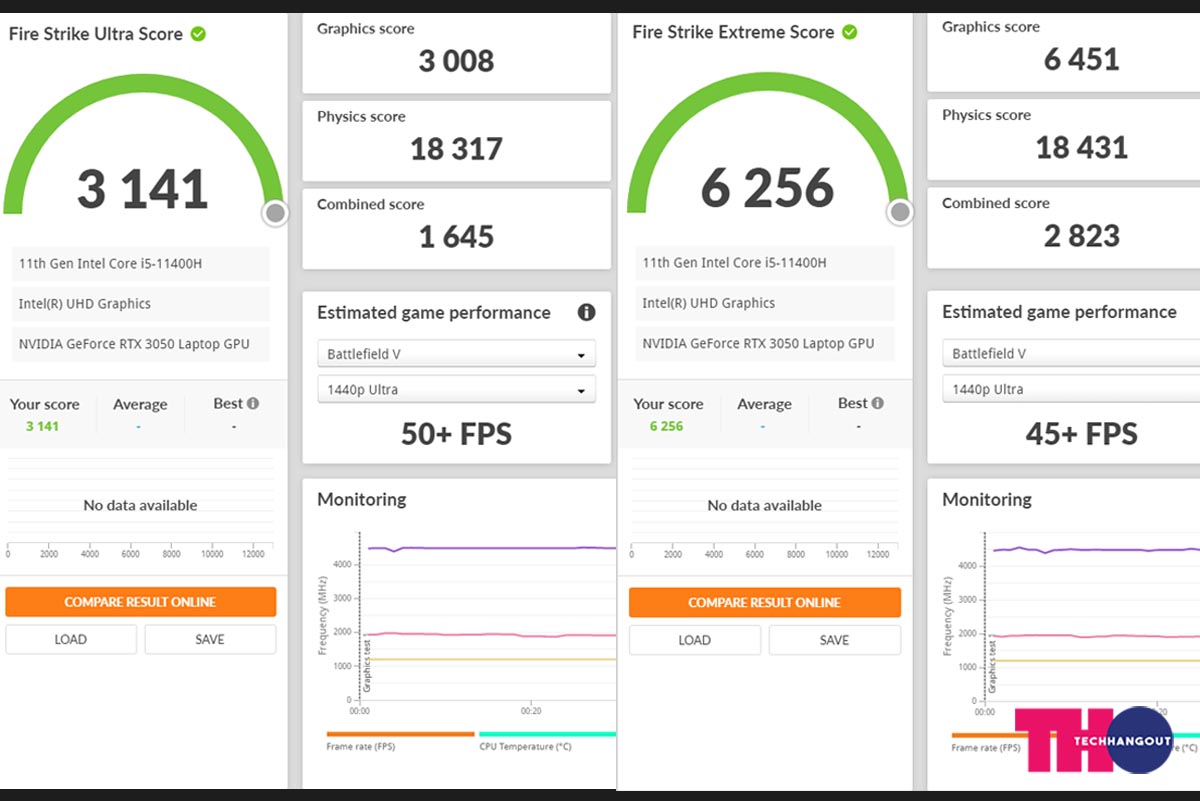Click the Graphics score value 6 451
1200x801 pixels.
[x=1082, y=59]
